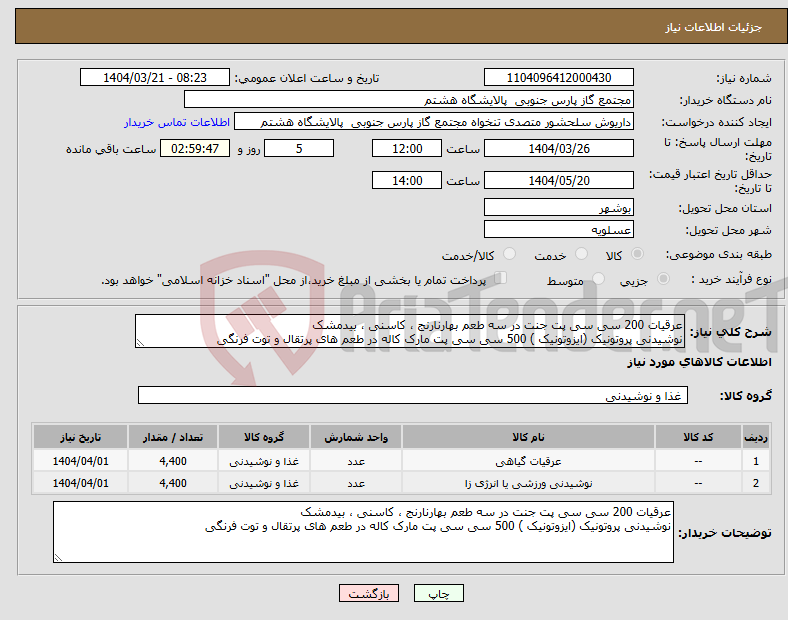The image size is (788, 620).
Task: Click the واحد شمارش column header
Action: pos(356,437)
